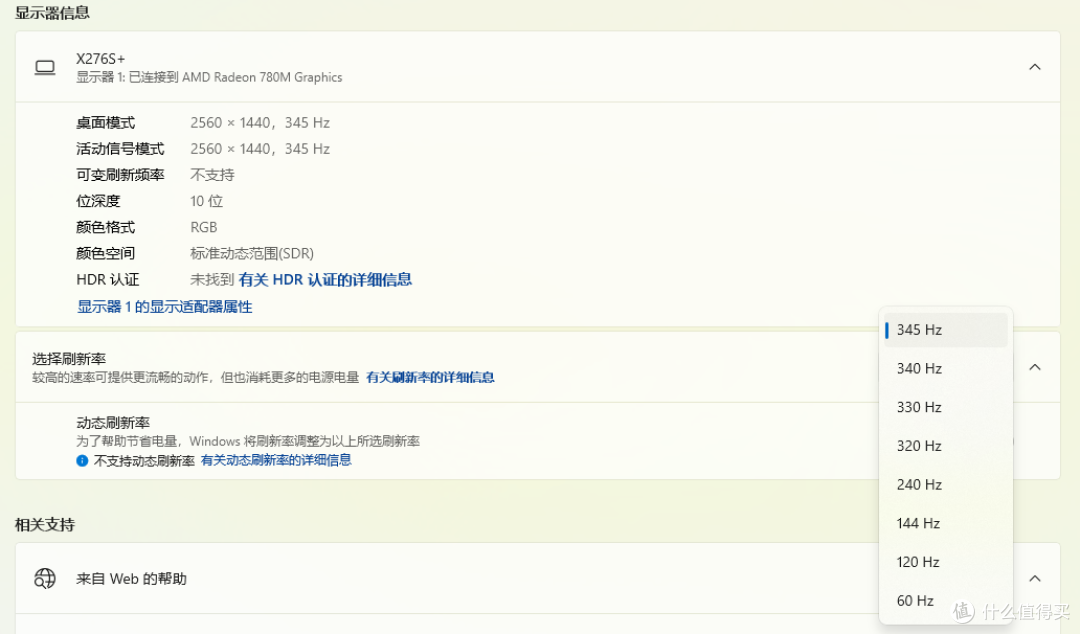
Task: Click the 10 位 bit depth value
Action: coord(207,201)
